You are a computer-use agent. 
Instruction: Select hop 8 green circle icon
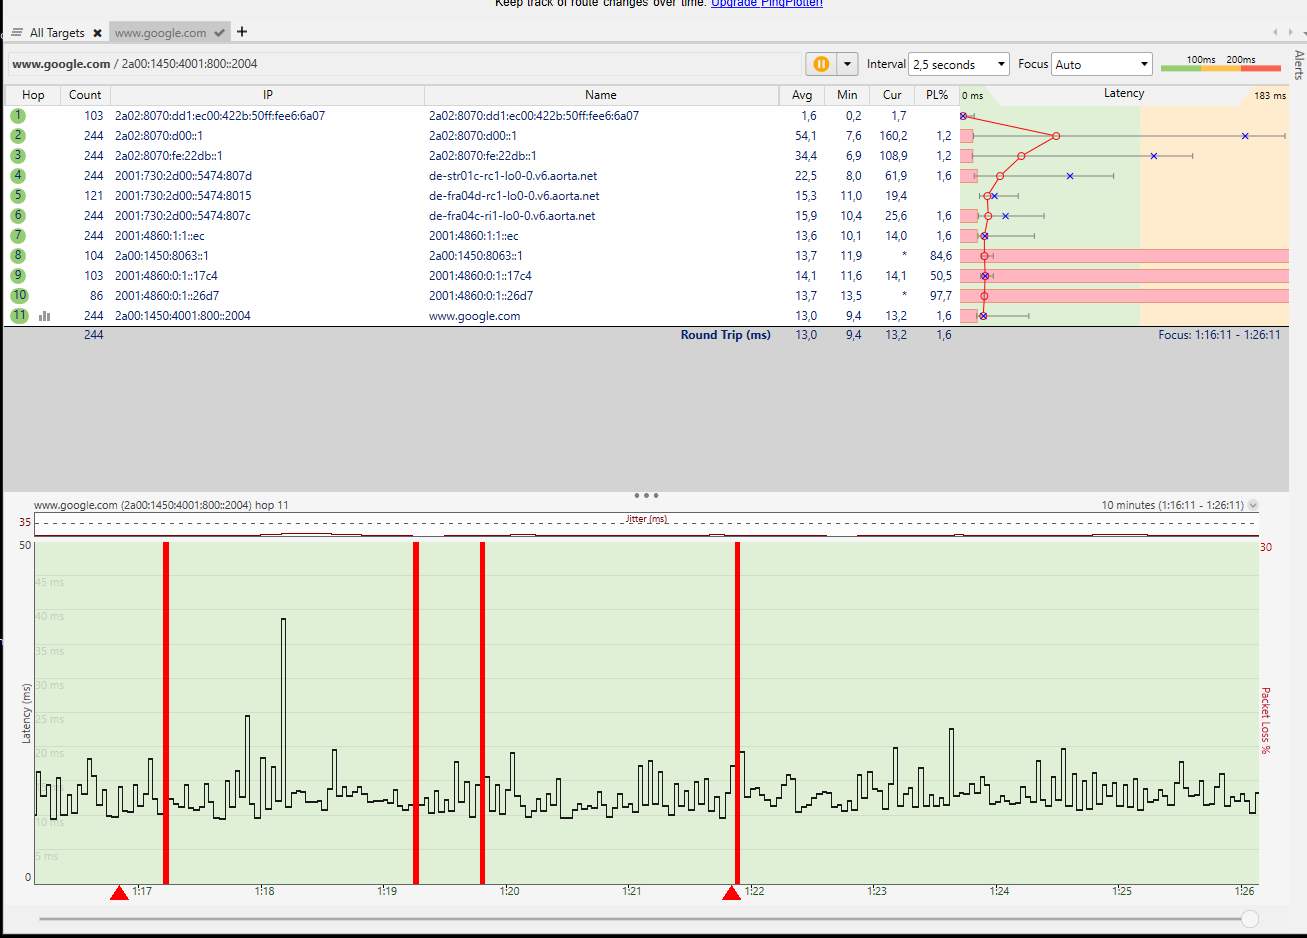[x=18, y=256]
